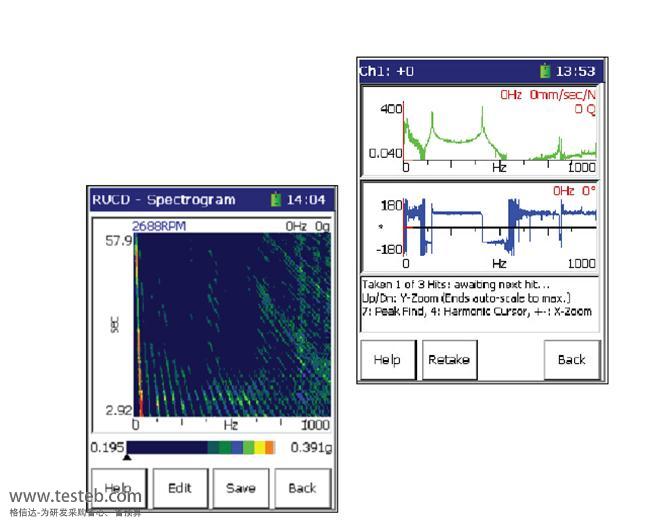Click the 2688RPM readout label

click(x=159, y=226)
